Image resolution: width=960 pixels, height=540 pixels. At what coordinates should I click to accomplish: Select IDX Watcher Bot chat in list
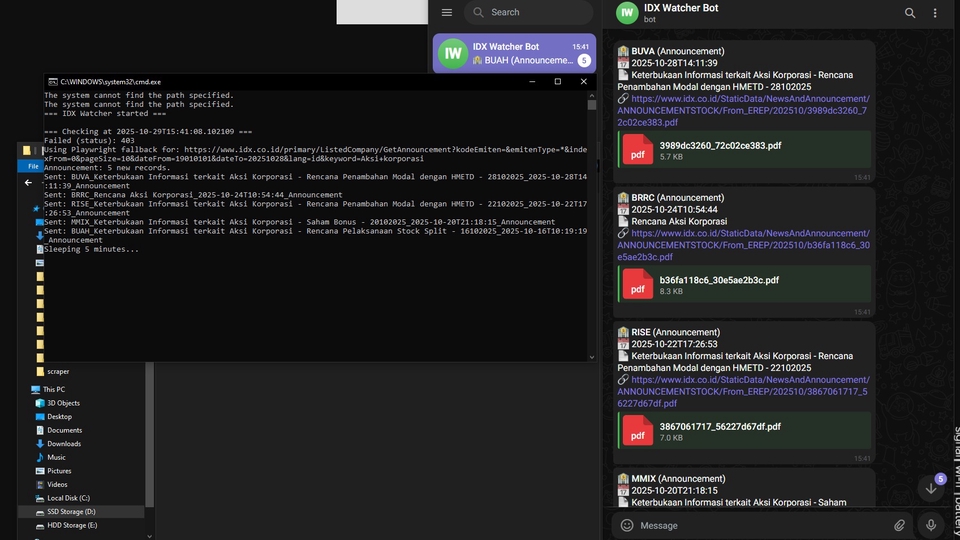coord(514,53)
